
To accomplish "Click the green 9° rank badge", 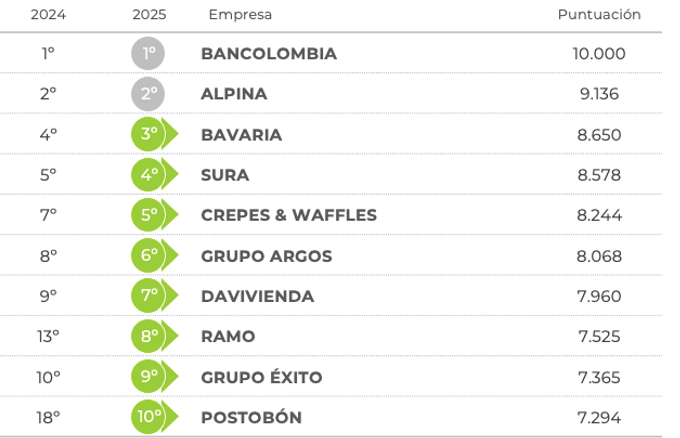I will point(150,377).
